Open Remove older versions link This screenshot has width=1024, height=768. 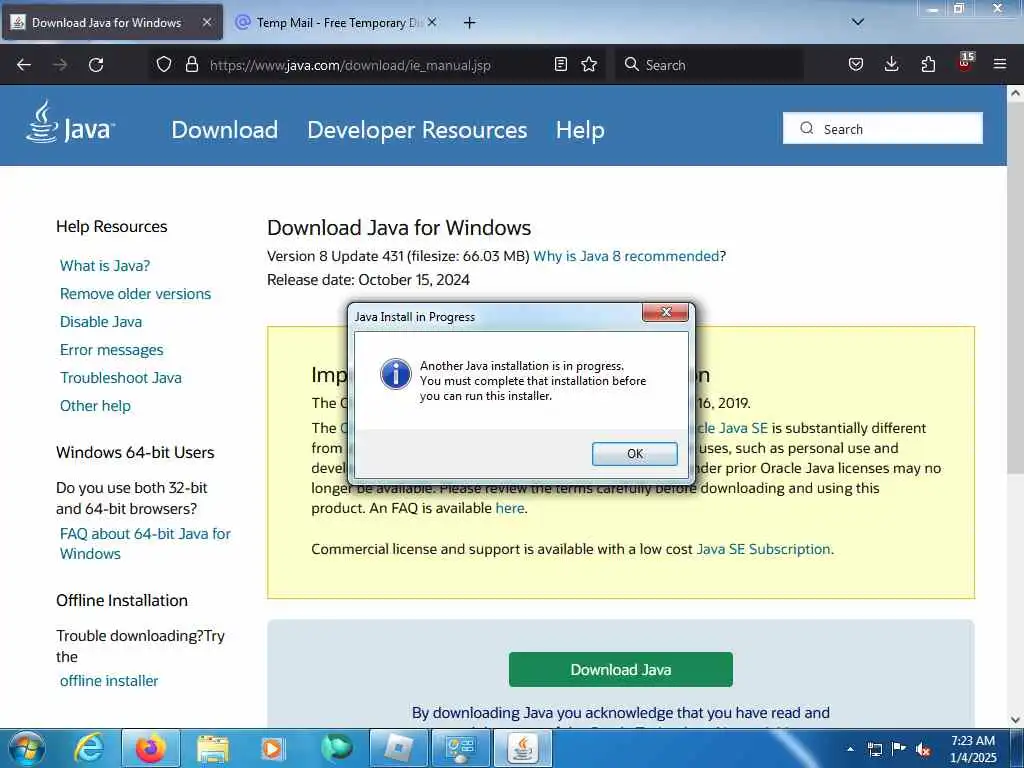pos(135,294)
